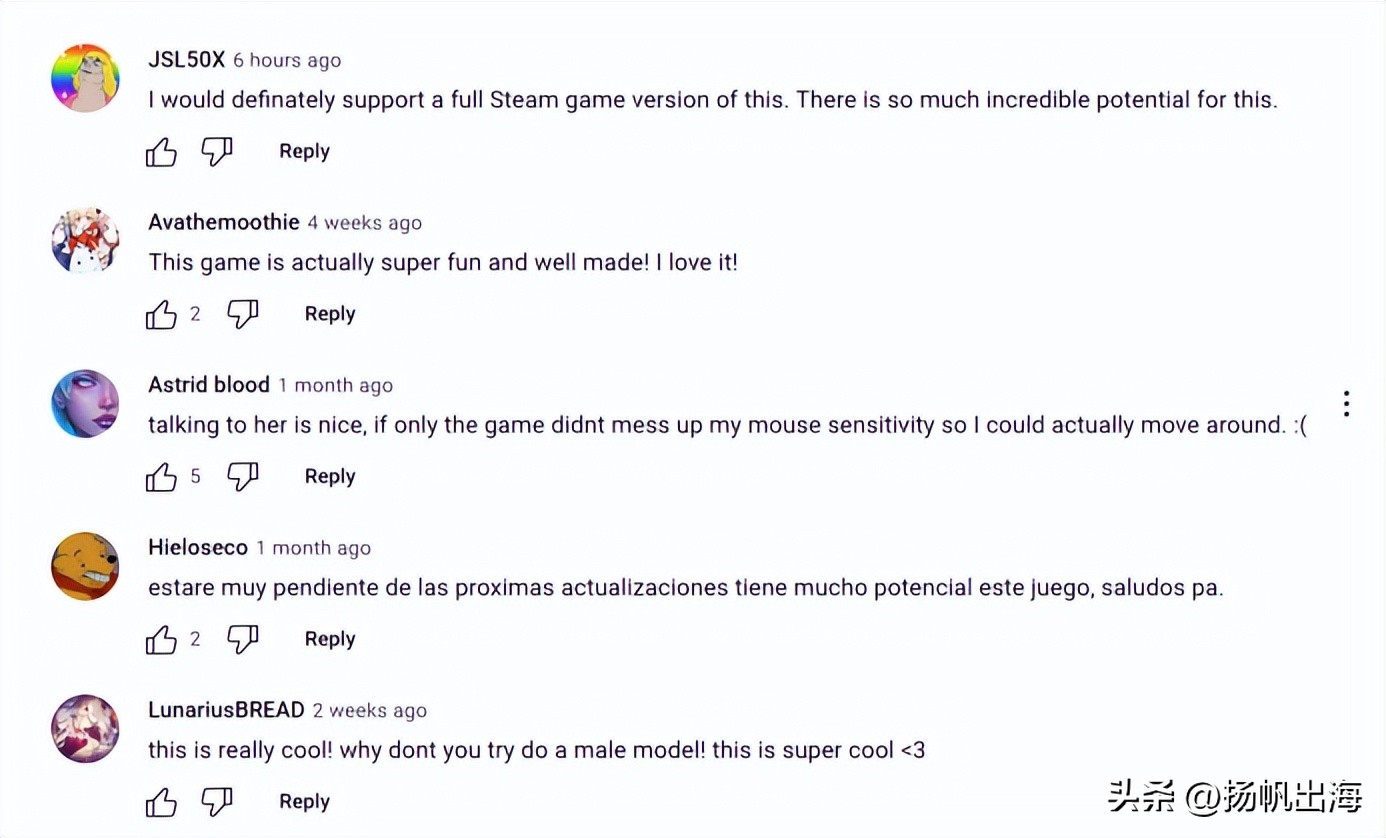
Task: Like LunariusBREAD's comment
Action: [161, 802]
